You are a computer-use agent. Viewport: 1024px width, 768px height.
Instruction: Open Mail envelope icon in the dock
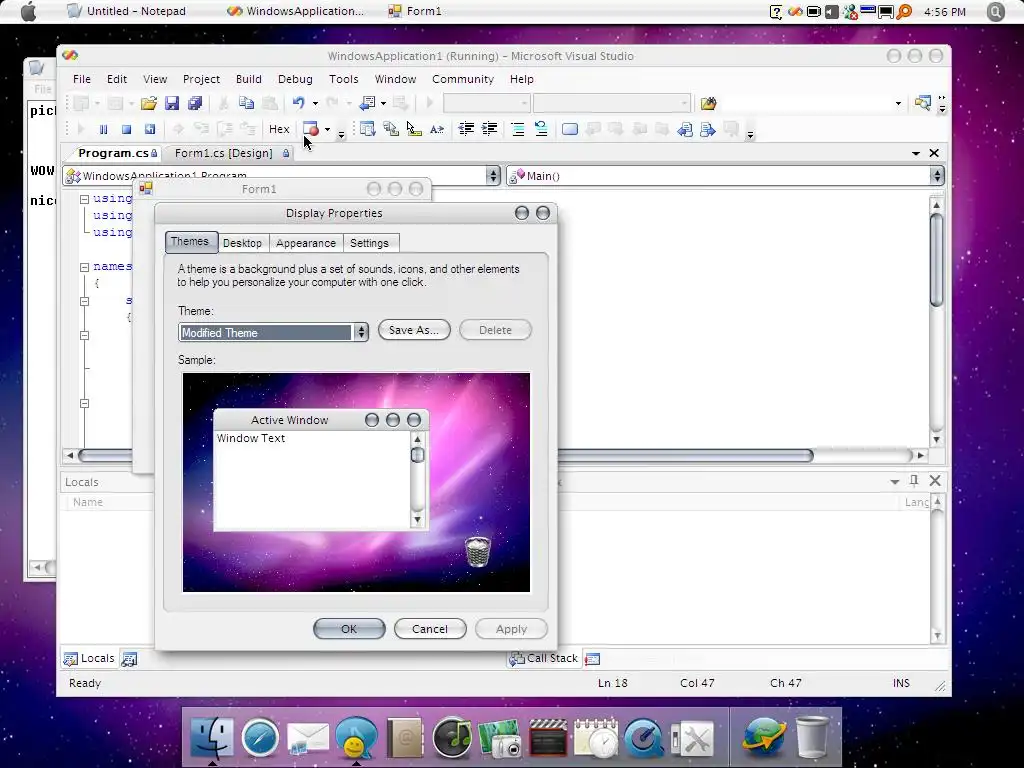[x=308, y=739]
